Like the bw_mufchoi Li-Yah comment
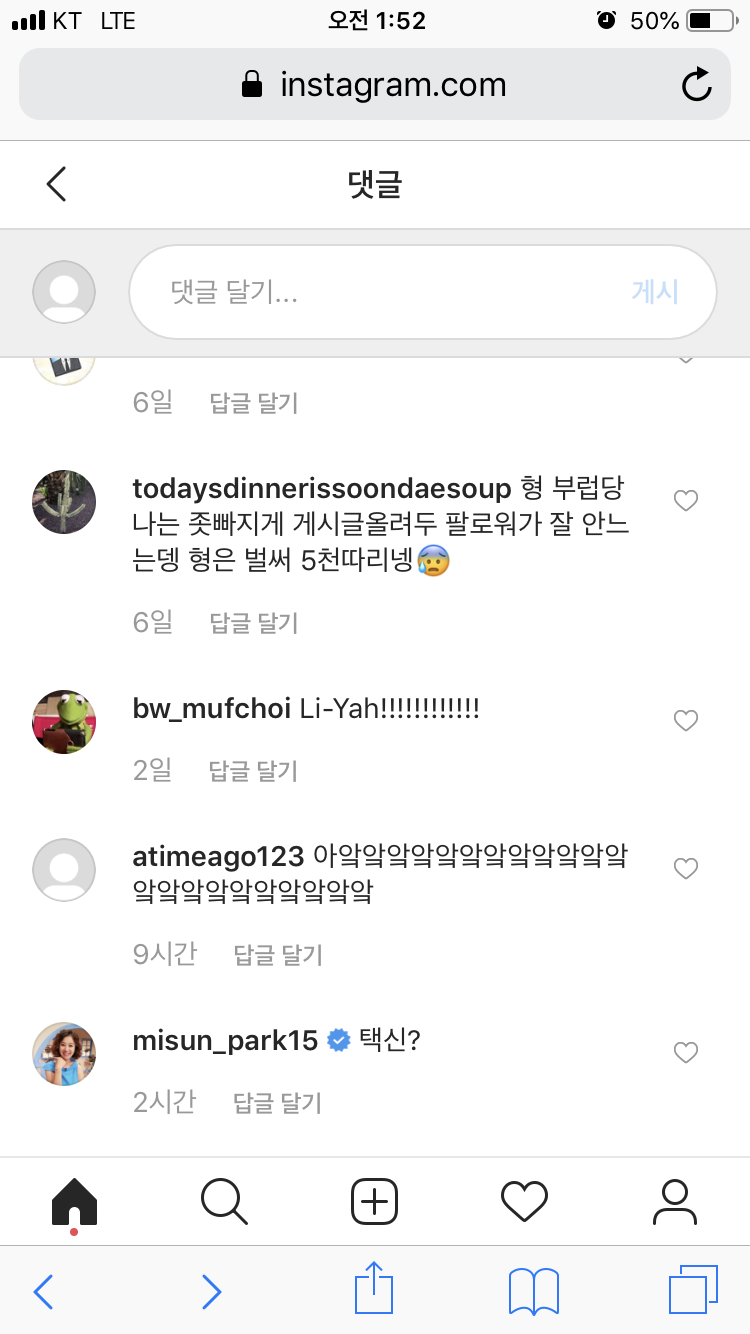This screenshot has width=750, height=1334. point(685,720)
